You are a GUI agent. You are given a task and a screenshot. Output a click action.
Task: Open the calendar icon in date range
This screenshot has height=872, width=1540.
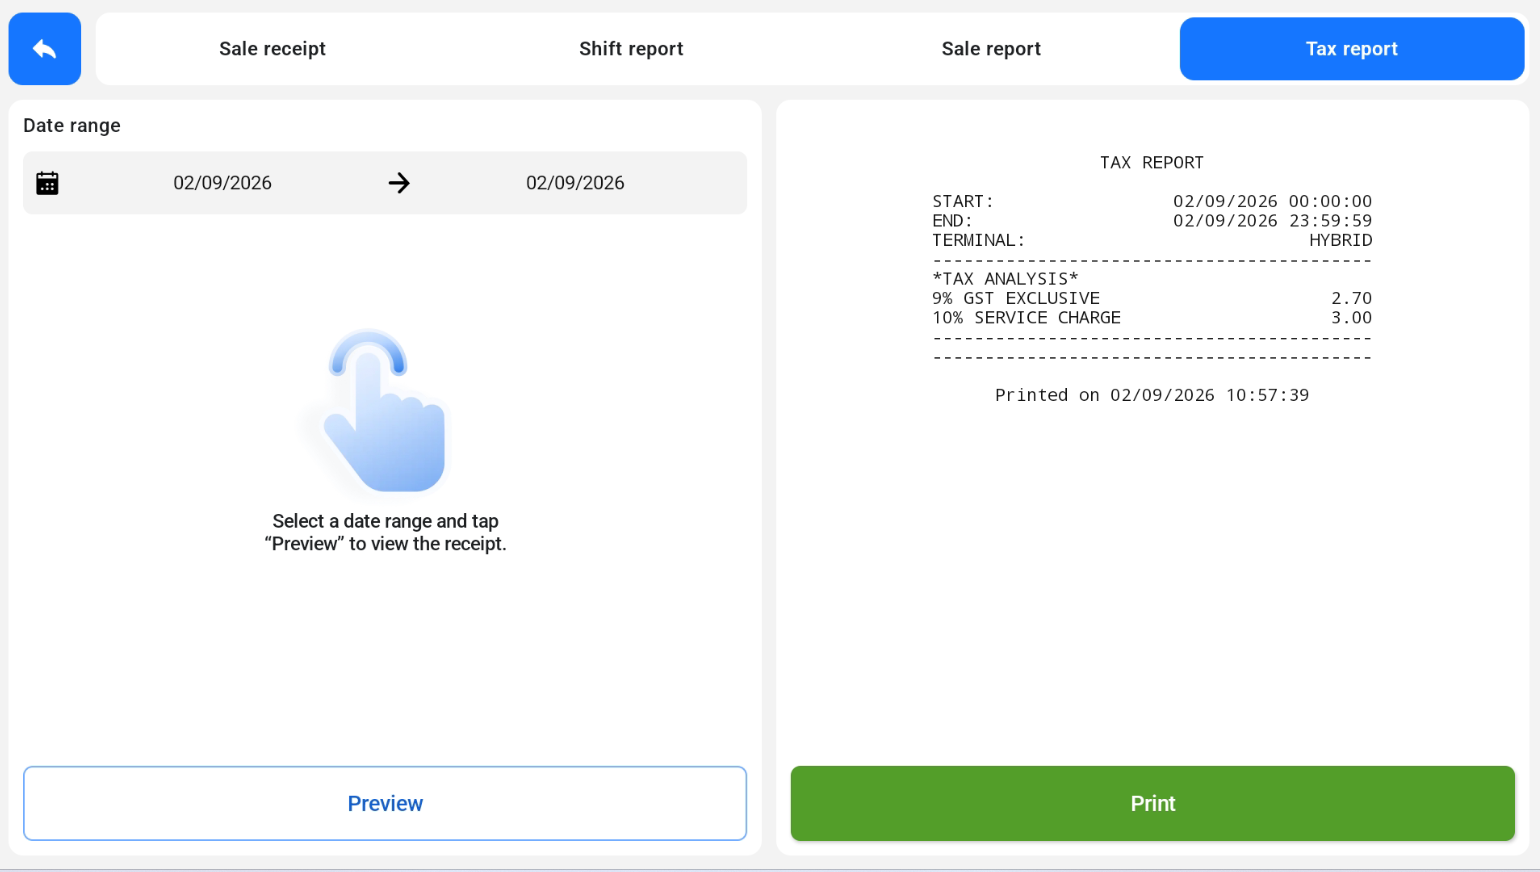(x=47, y=183)
